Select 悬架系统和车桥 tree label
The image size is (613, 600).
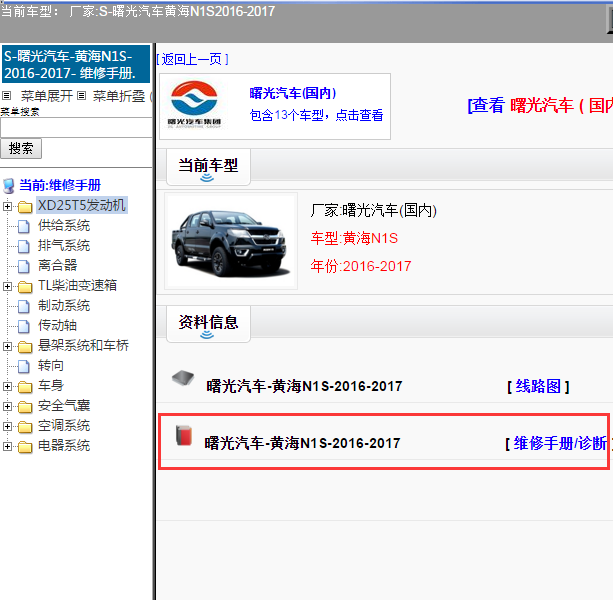[x=83, y=345]
